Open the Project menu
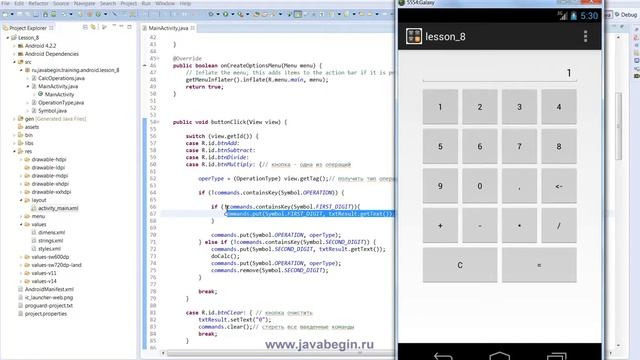 click(x=129, y=3)
